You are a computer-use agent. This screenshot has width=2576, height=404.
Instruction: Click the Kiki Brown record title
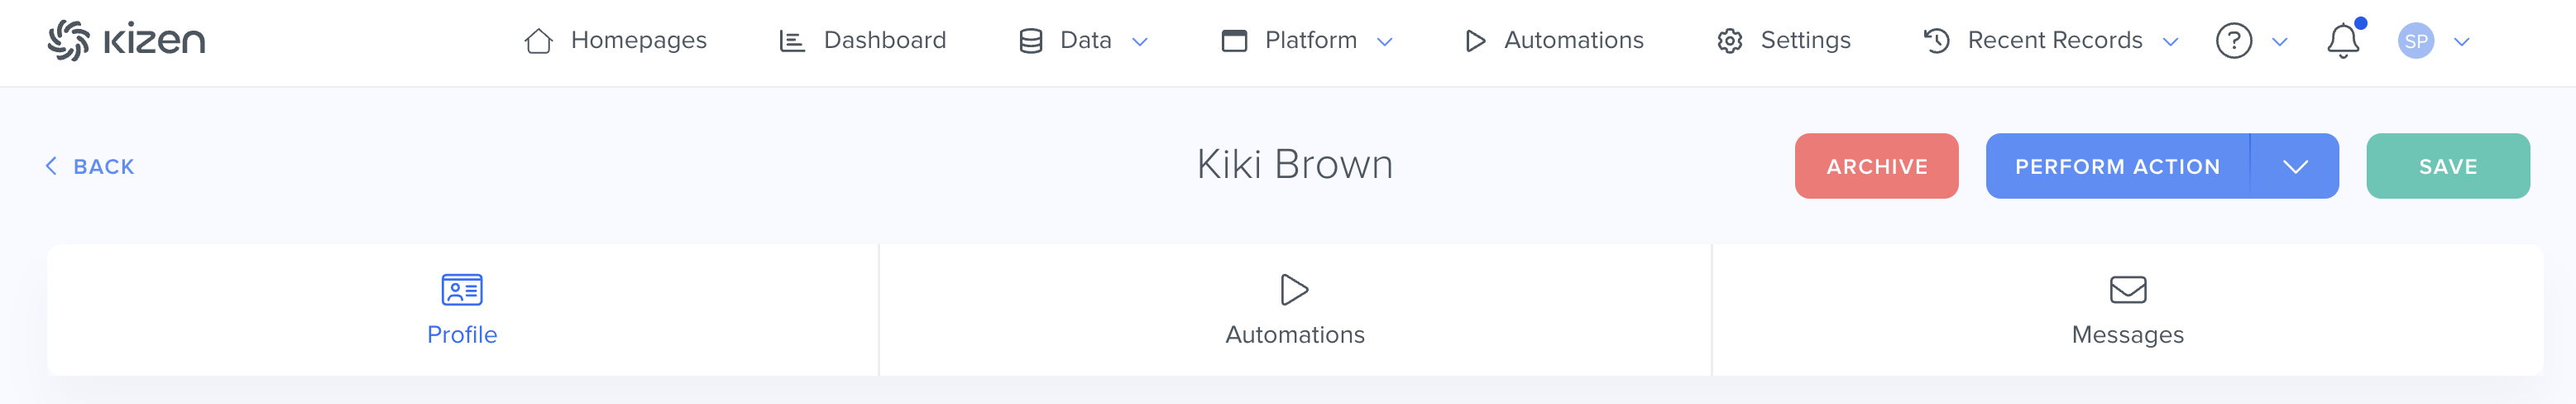[x=1295, y=164]
